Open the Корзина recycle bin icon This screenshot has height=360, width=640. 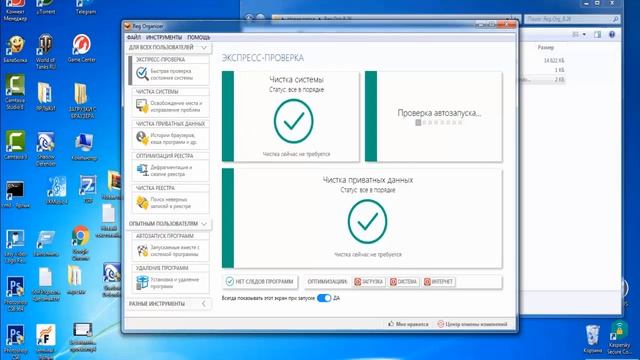[x=592, y=340]
